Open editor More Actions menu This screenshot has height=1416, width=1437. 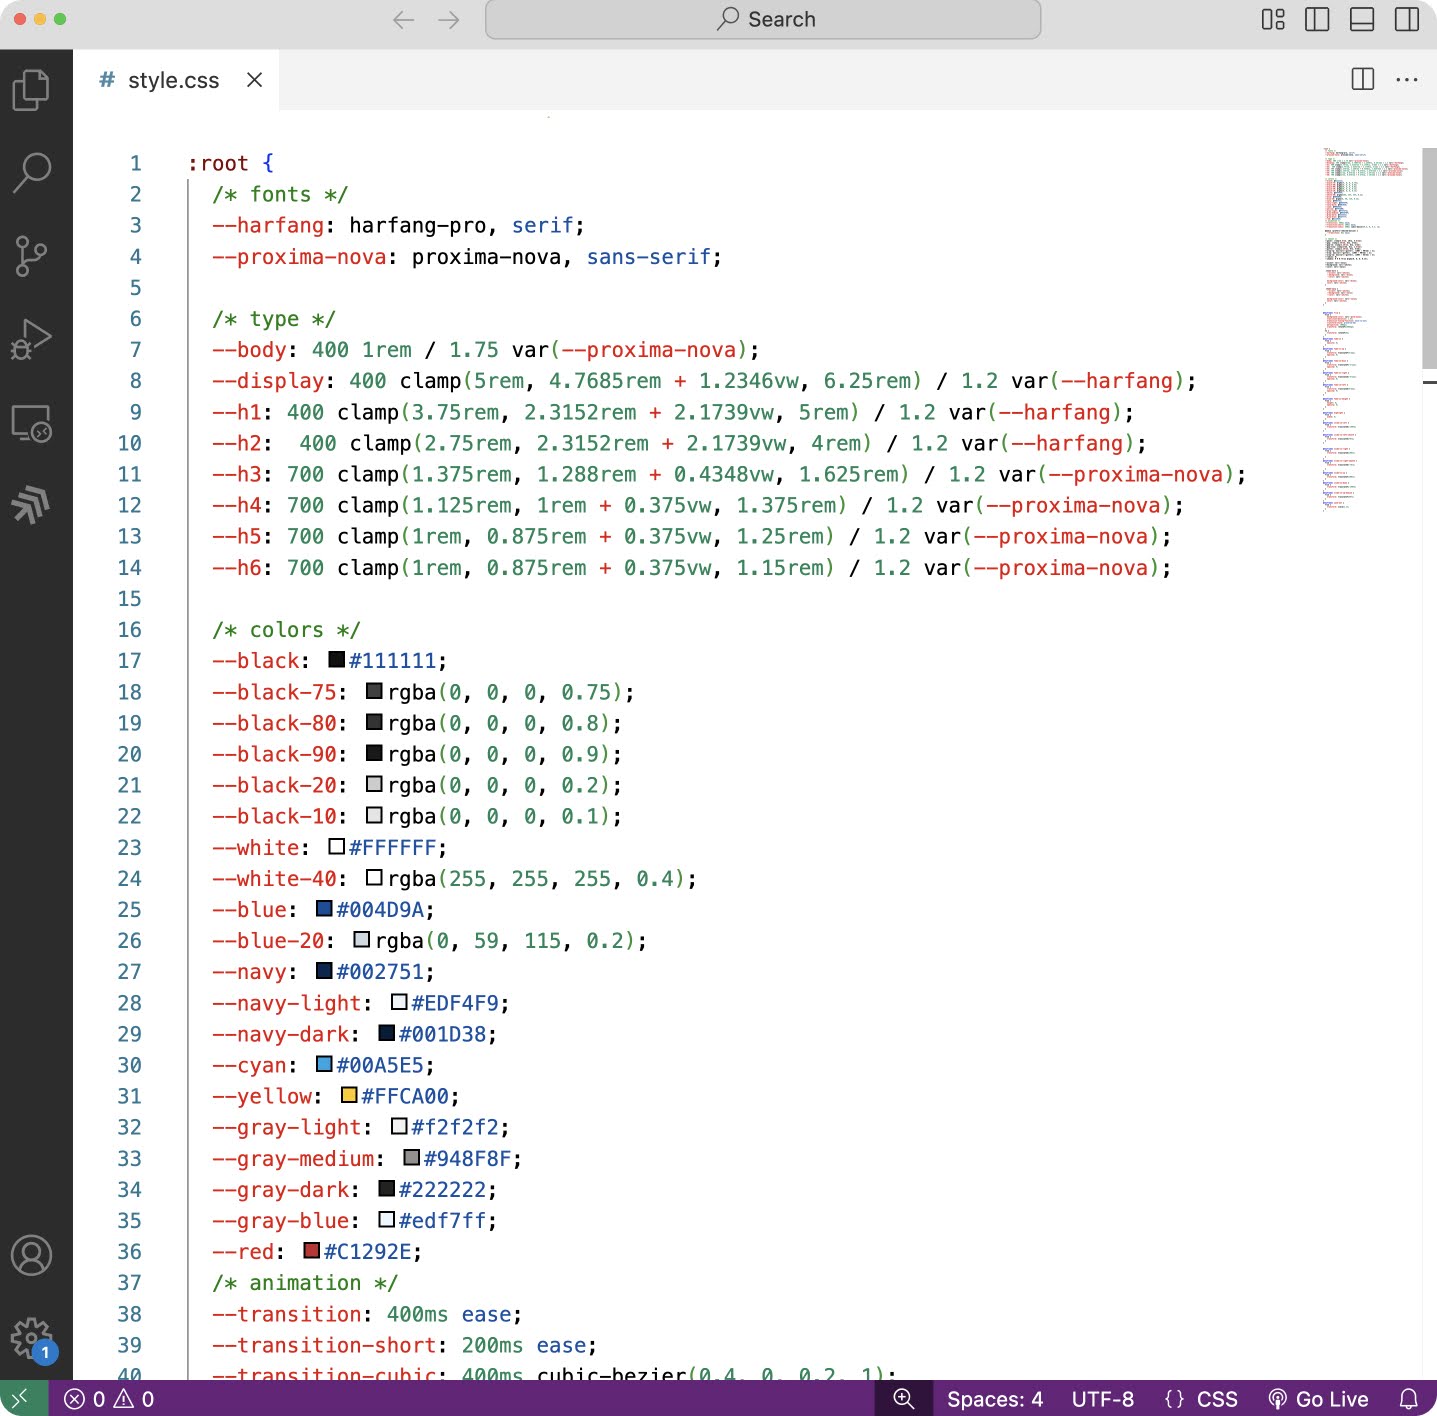(1407, 79)
